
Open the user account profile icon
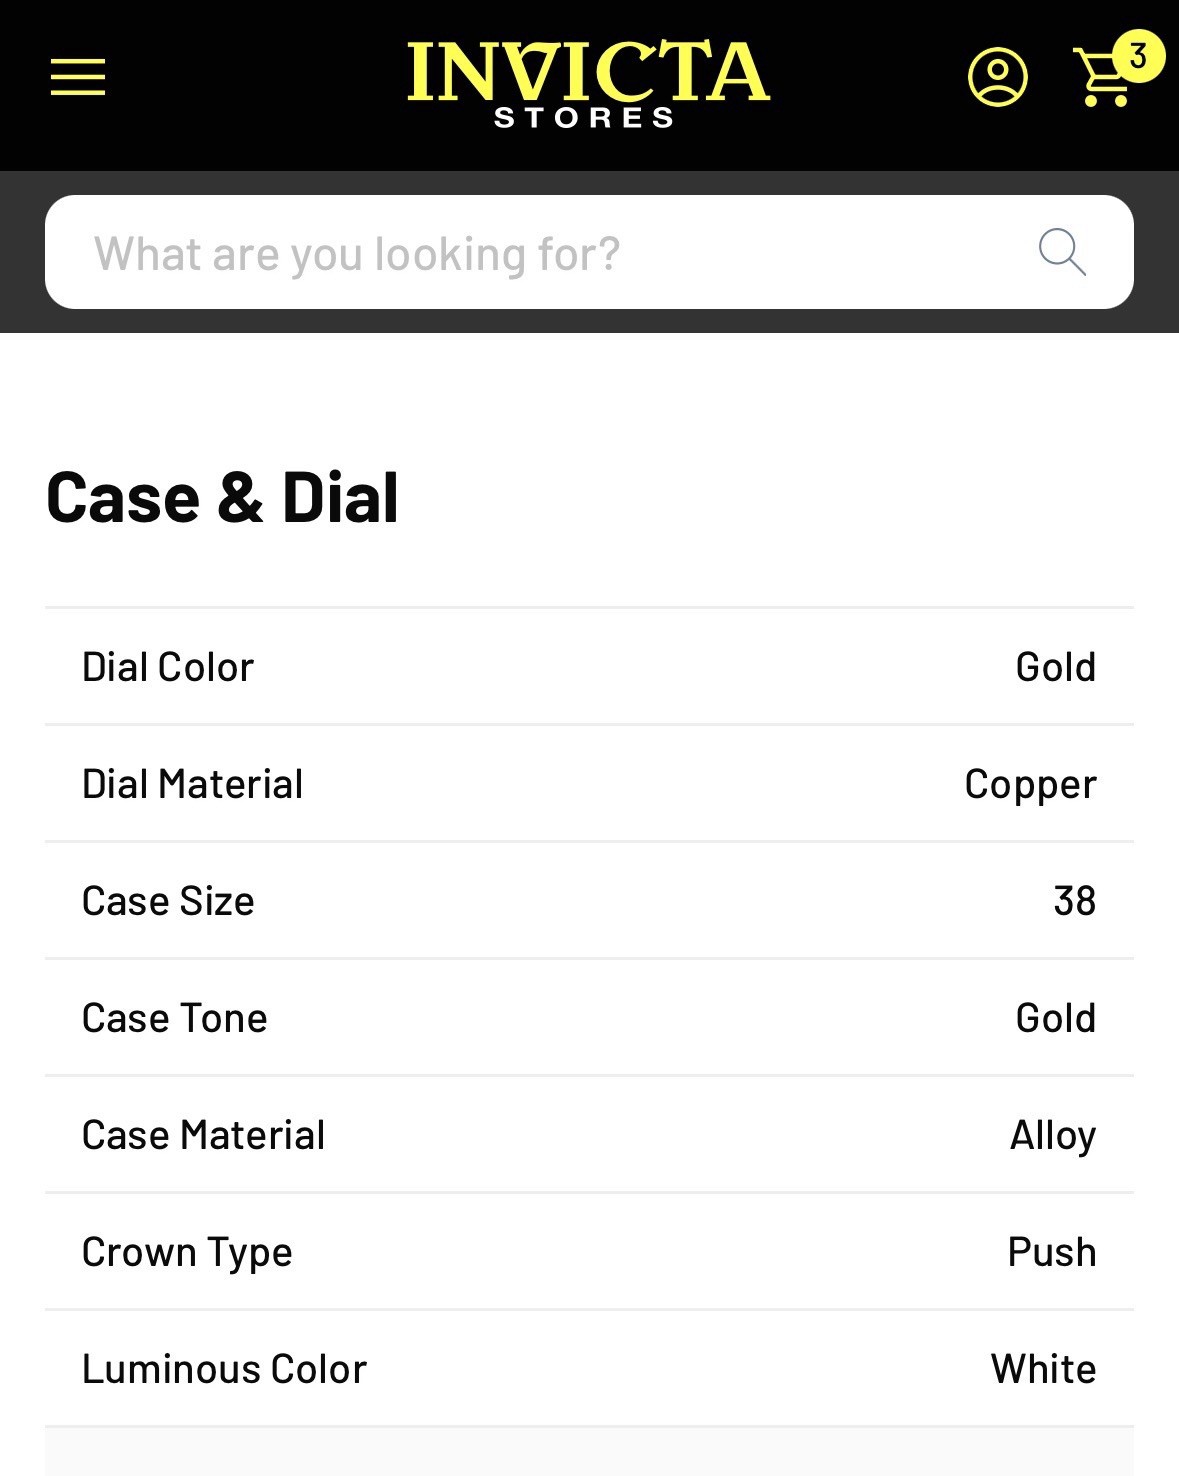(997, 77)
